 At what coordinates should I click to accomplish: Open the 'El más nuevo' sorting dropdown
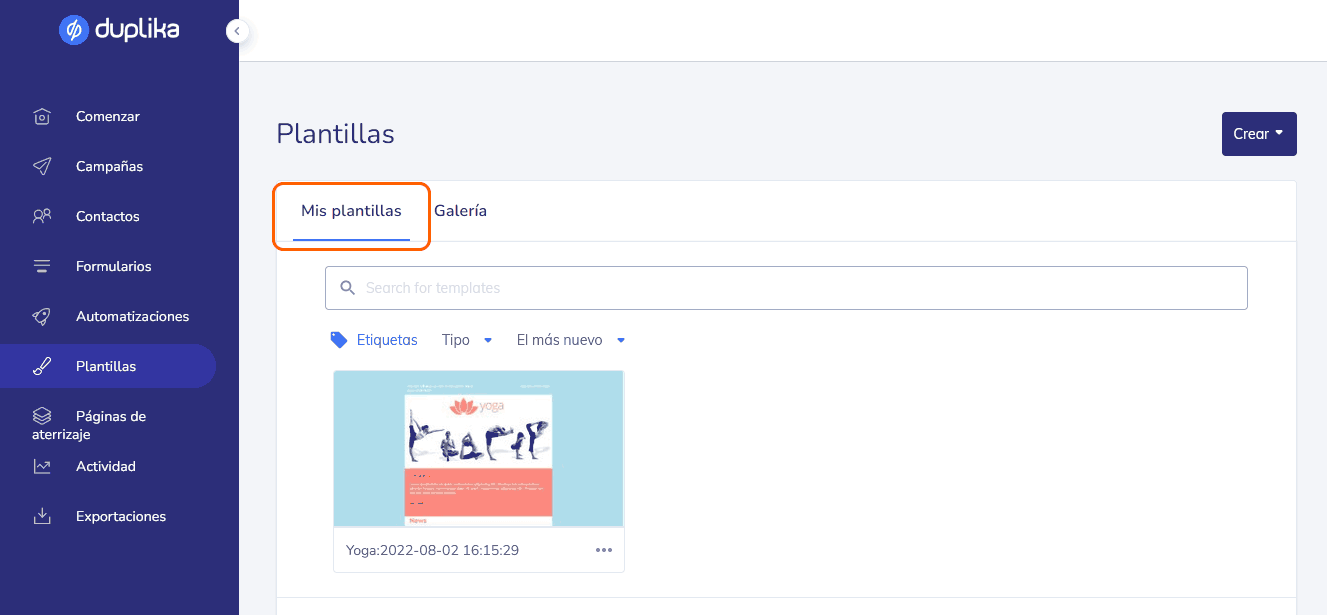point(571,340)
